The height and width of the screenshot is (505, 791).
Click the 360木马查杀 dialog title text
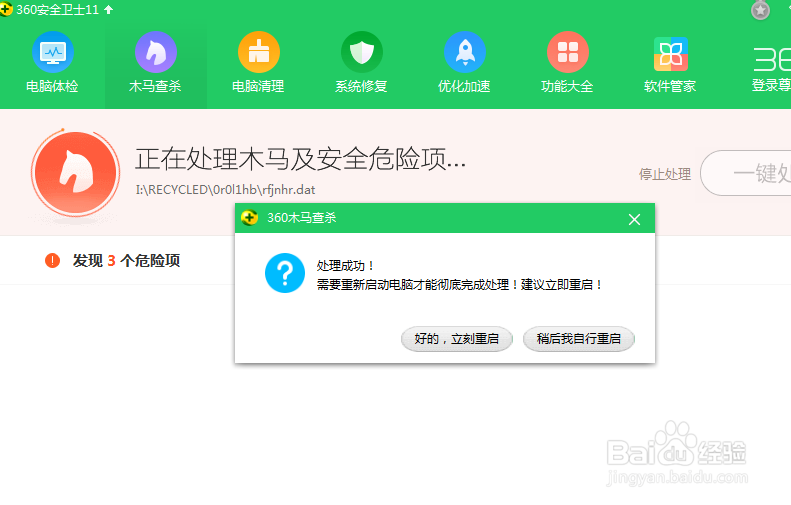point(302,218)
